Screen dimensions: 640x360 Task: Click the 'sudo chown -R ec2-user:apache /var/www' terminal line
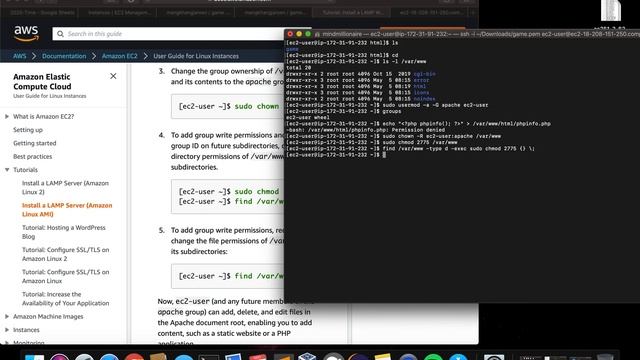click(393, 136)
